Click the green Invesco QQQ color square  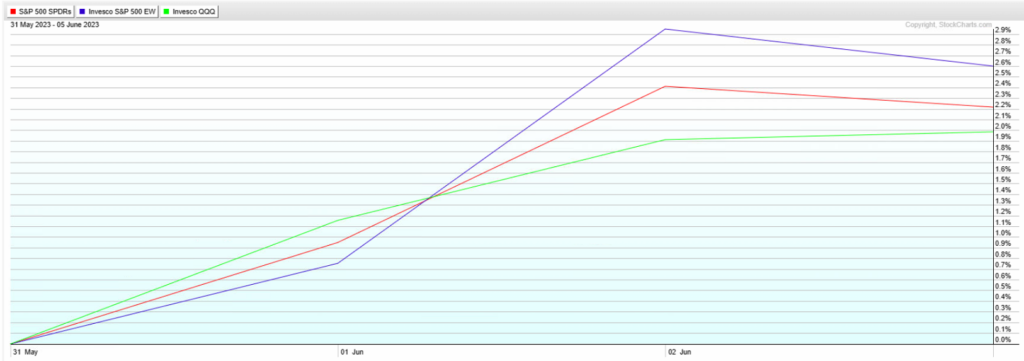click(167, 12)
